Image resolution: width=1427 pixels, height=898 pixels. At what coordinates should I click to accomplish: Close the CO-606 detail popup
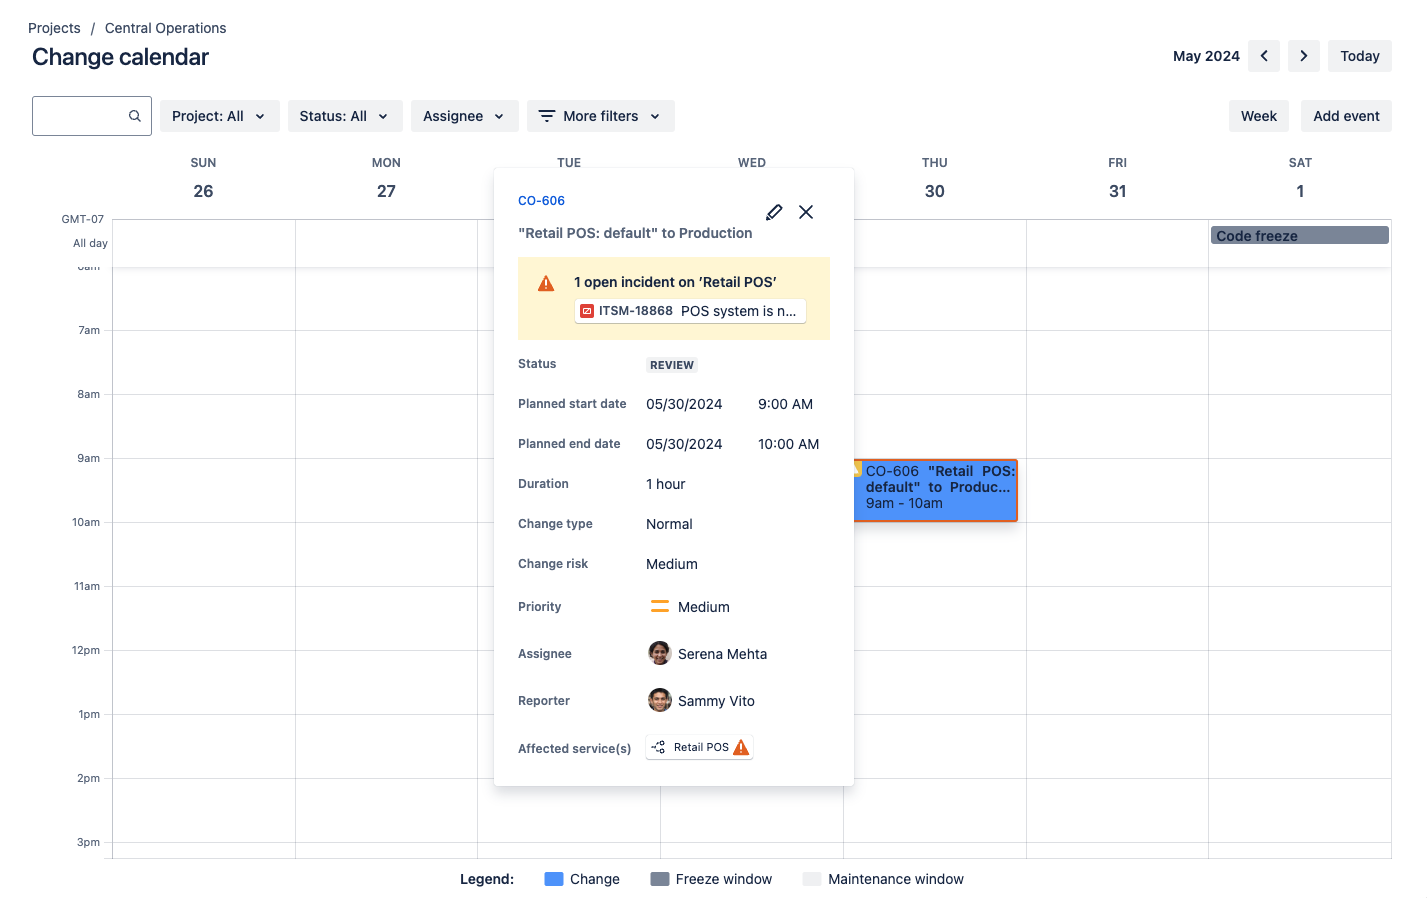[x=806, y=212]
